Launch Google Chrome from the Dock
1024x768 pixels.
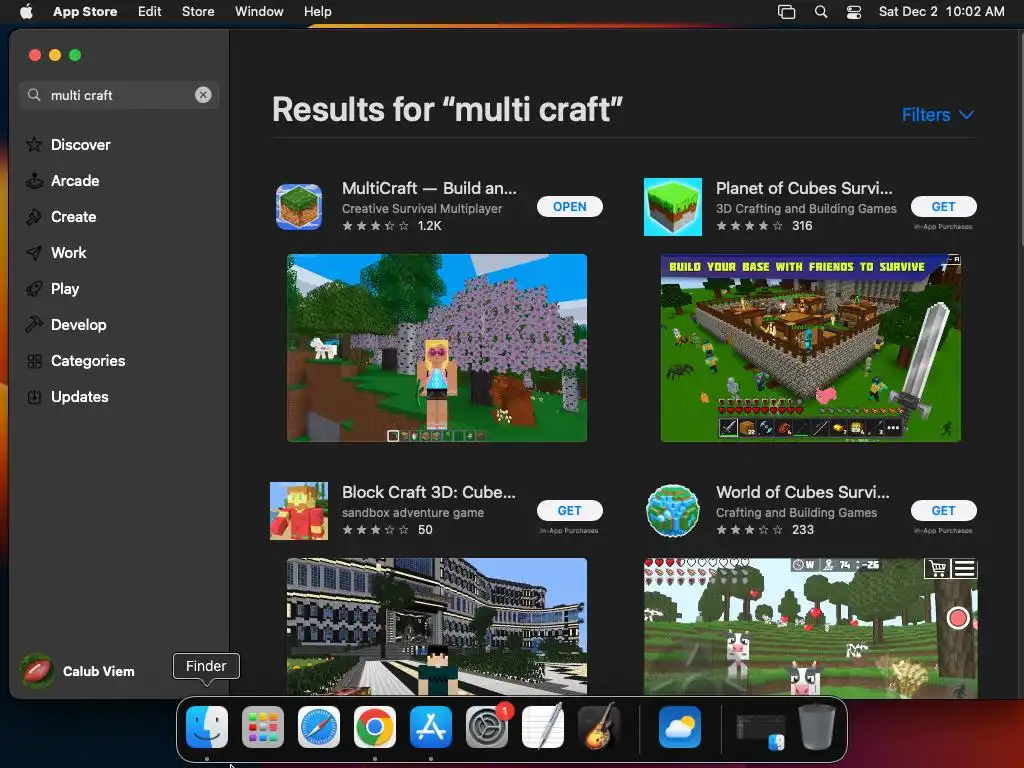coord(375,727)
